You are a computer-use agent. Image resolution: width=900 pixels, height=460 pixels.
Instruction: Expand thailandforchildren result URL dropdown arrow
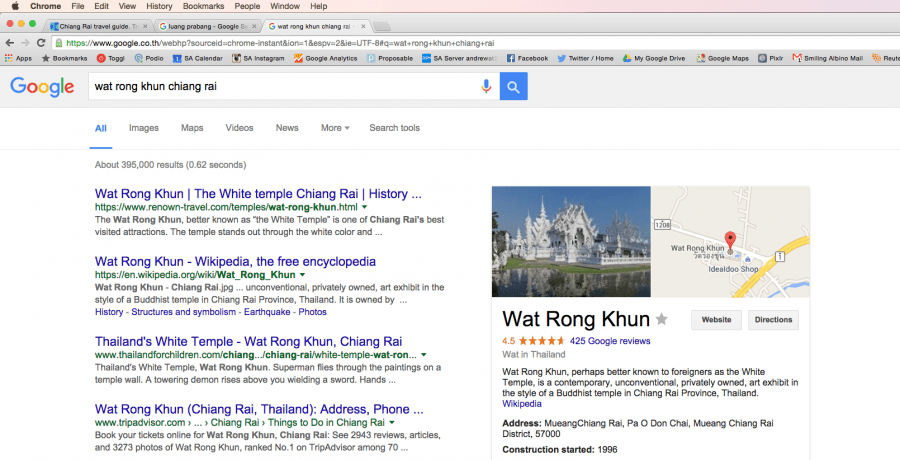[424, 355]
